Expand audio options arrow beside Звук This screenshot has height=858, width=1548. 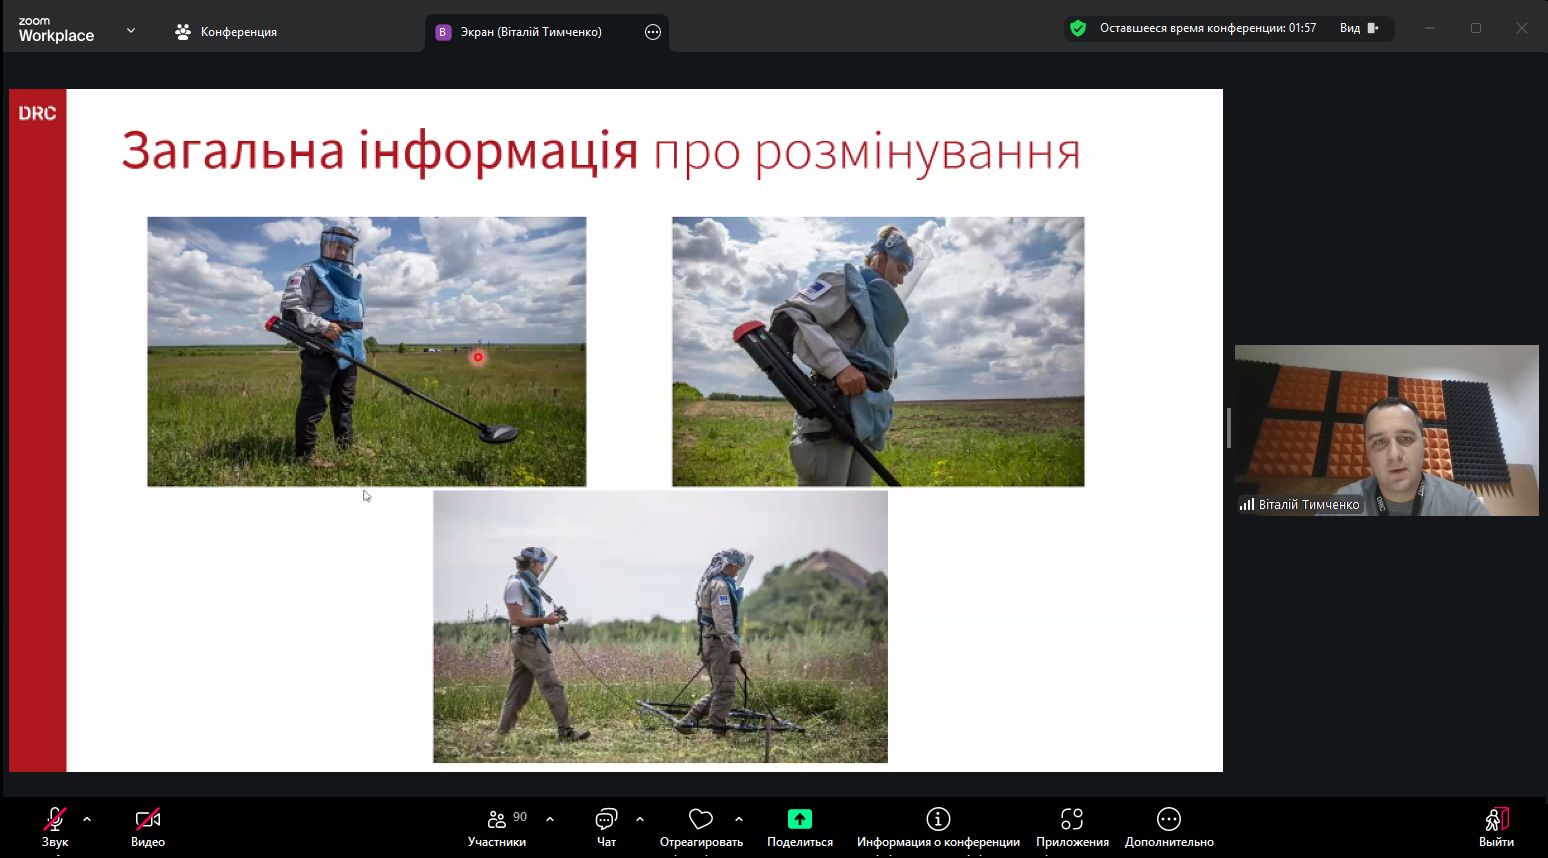tap(87, 819)
